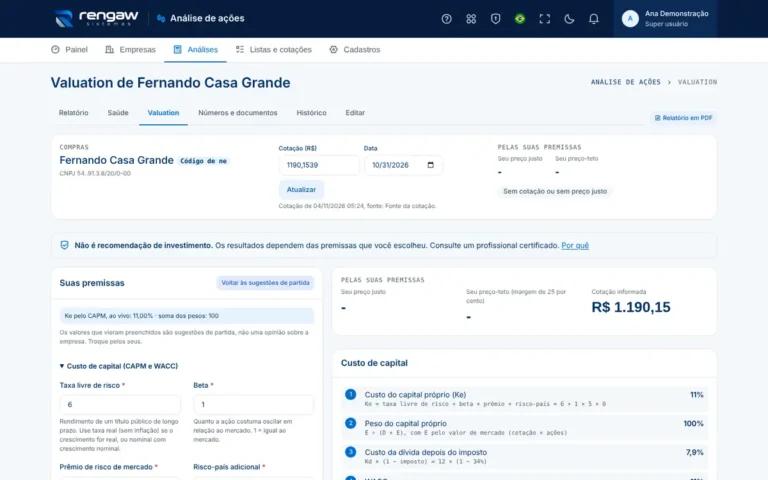Click the 7,9% value for Custo da dívida
The image size is (768, 480).
point(695,452)
